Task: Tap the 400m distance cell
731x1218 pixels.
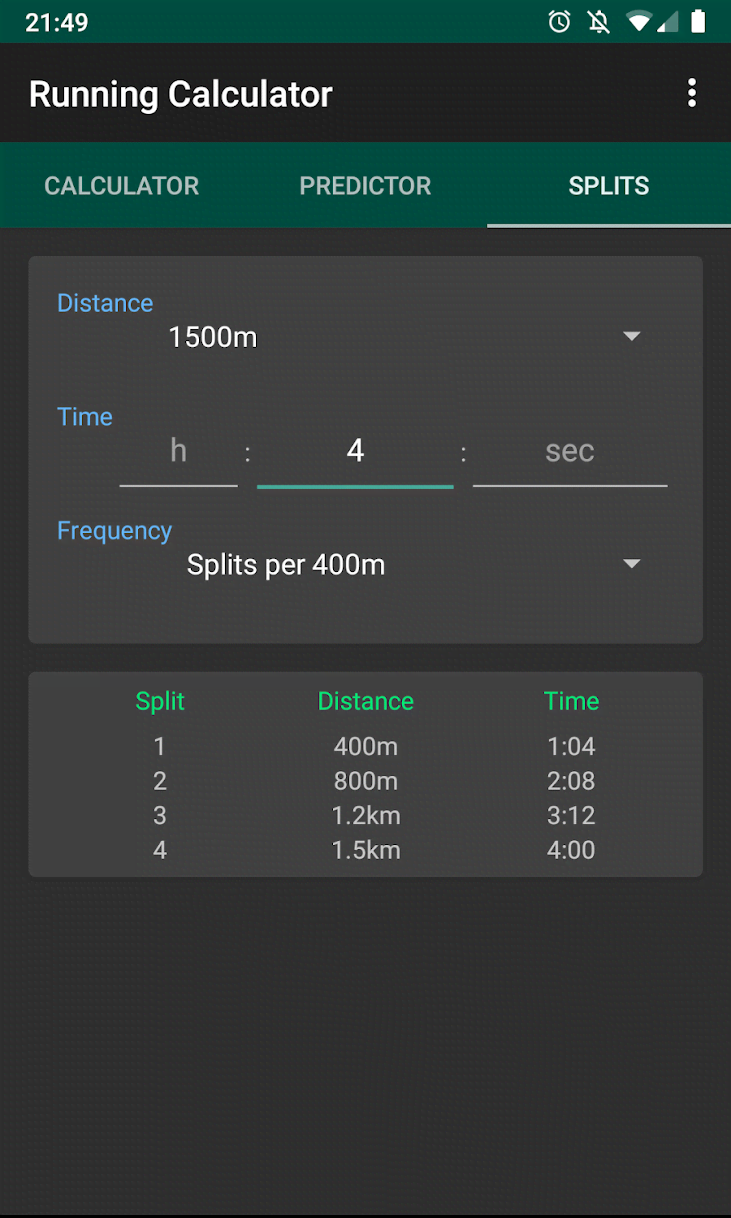Action: coord(366,747)
